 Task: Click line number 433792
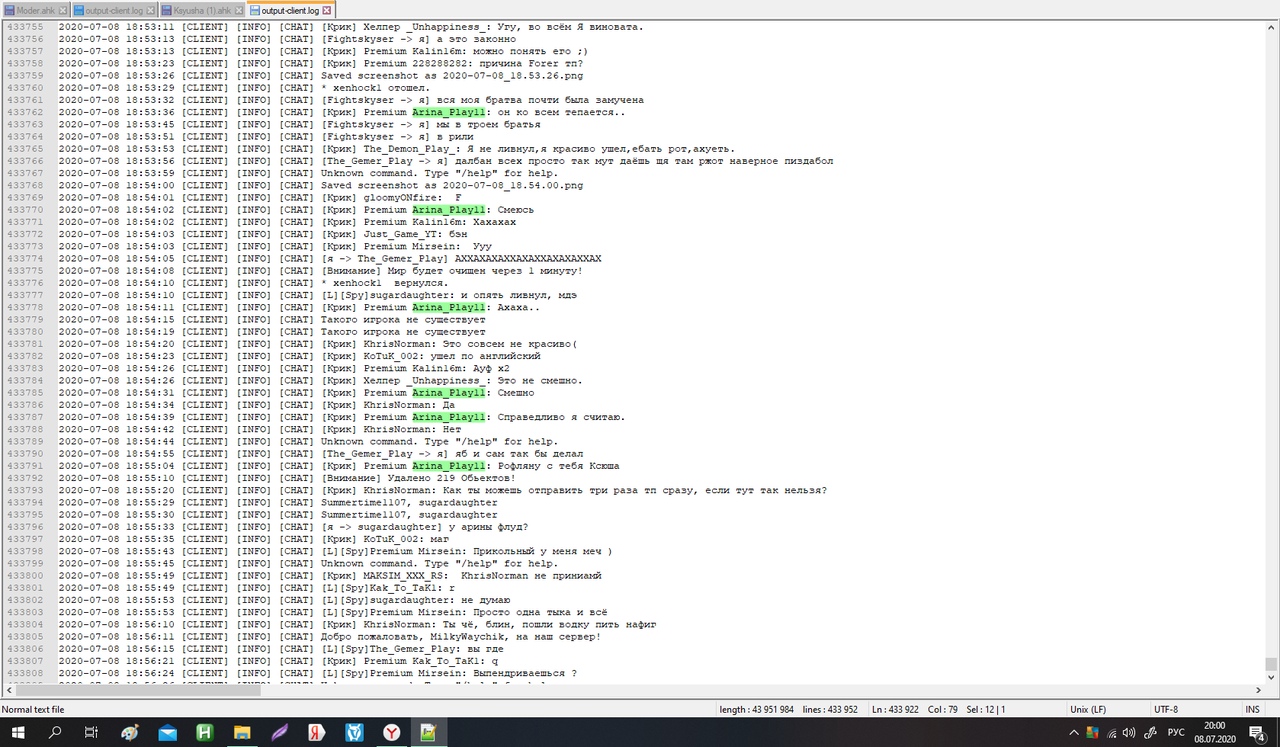click(x=25, y=478)
